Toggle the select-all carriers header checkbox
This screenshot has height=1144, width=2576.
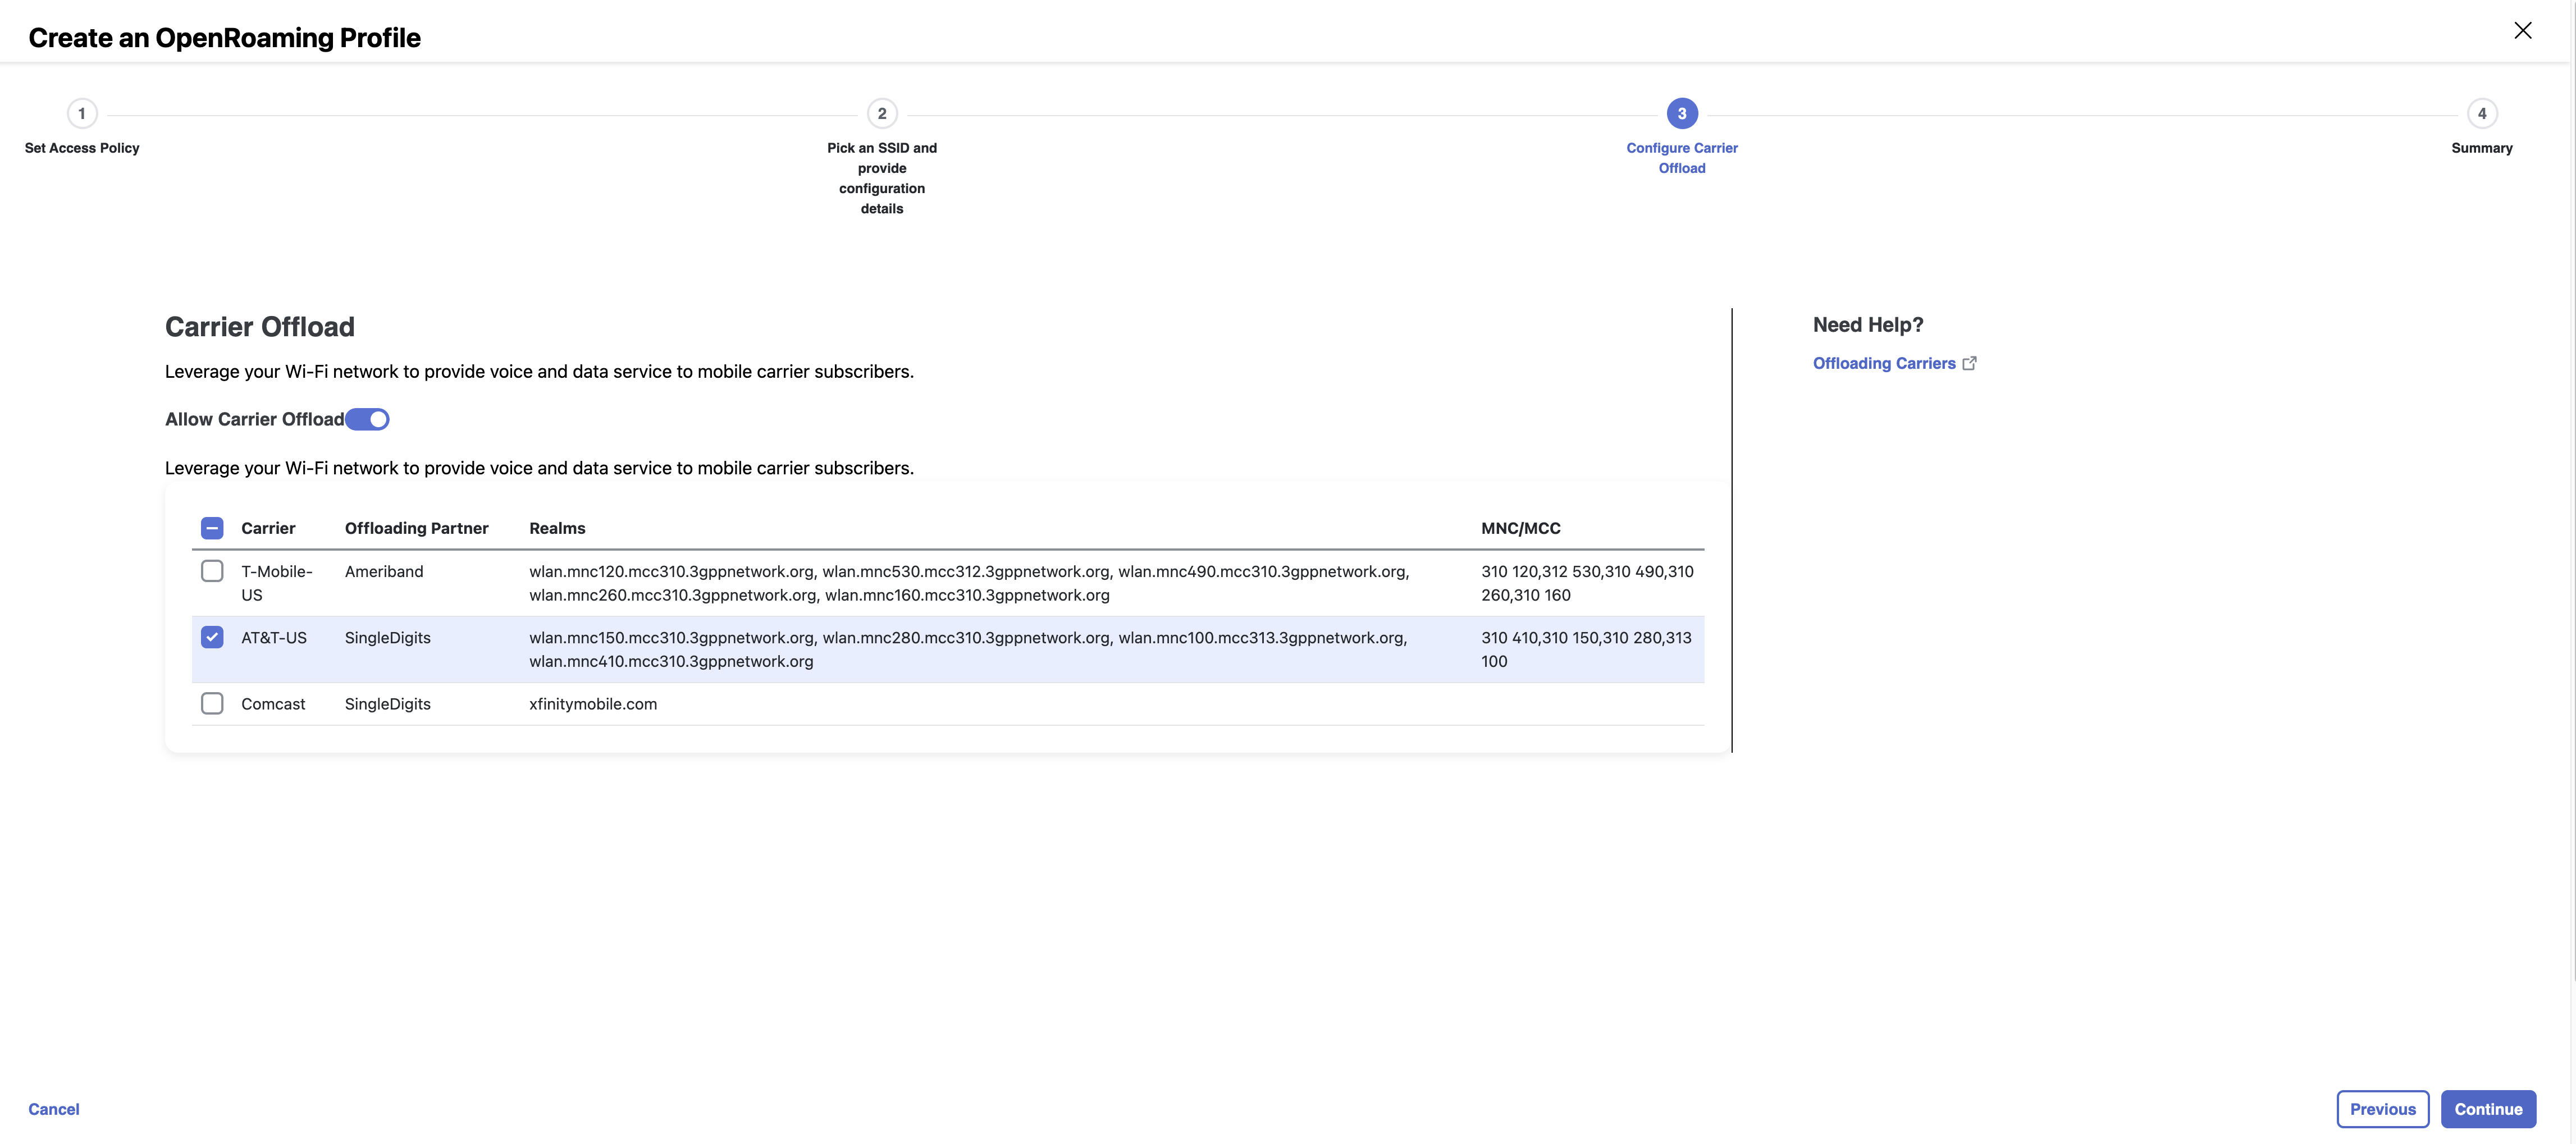212,528
